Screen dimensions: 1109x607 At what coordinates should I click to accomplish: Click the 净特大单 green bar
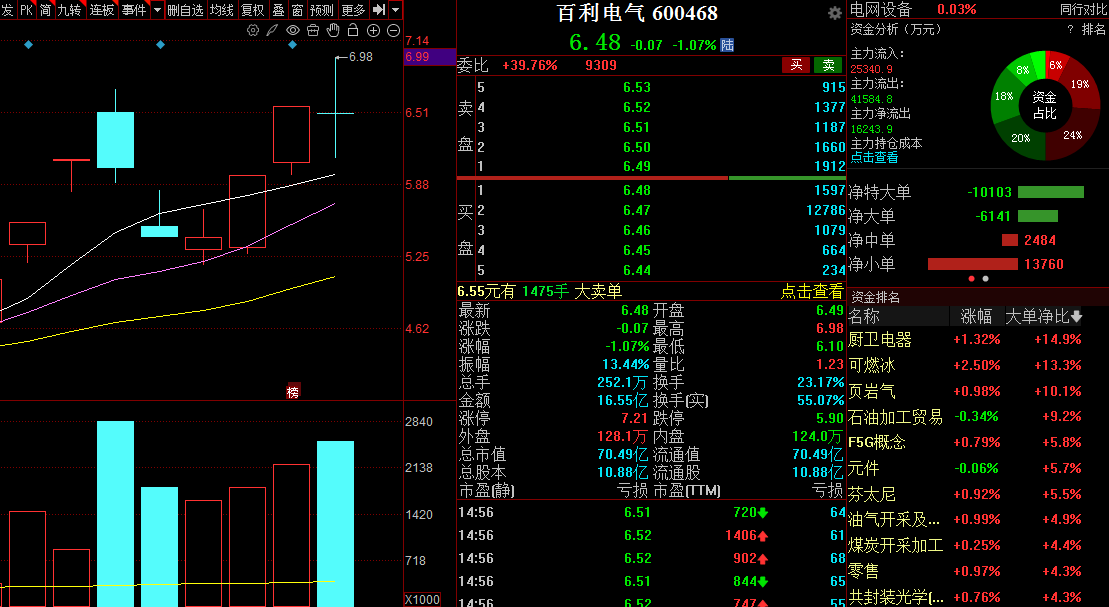point(1050,192)
